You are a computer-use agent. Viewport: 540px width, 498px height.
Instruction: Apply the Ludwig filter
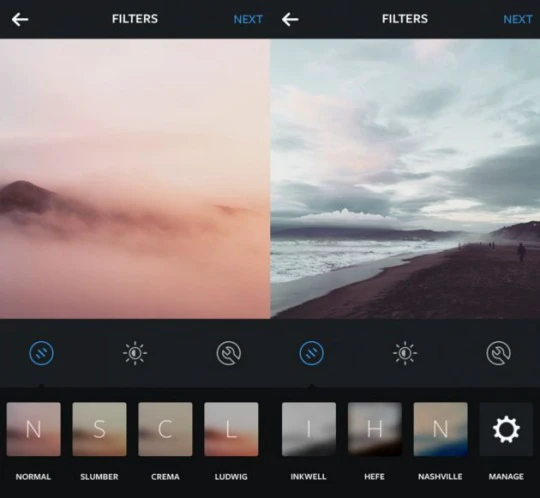click(231, 429)
